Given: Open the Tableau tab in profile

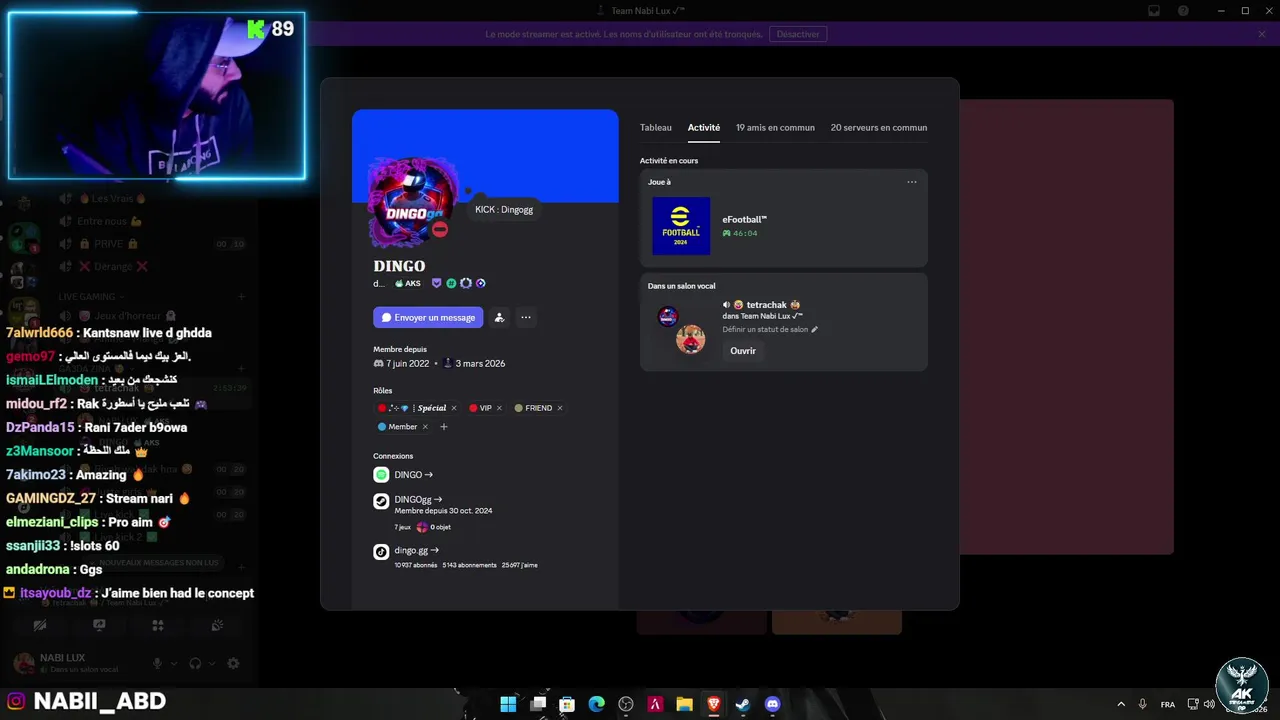Looking at the screenshot, I should point(656,128).
